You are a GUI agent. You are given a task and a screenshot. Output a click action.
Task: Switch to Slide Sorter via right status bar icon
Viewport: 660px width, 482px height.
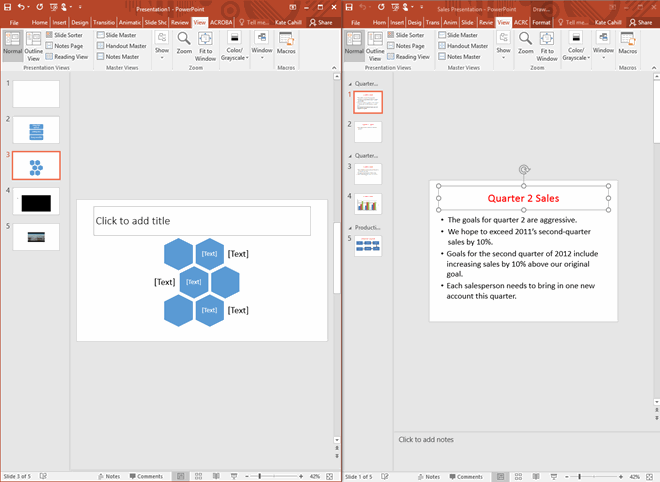[x=518, y=477]
